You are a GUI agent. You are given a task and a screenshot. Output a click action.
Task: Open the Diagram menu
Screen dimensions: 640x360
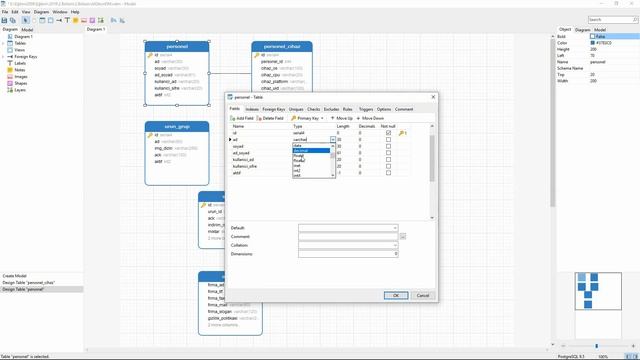click(41, 12)
